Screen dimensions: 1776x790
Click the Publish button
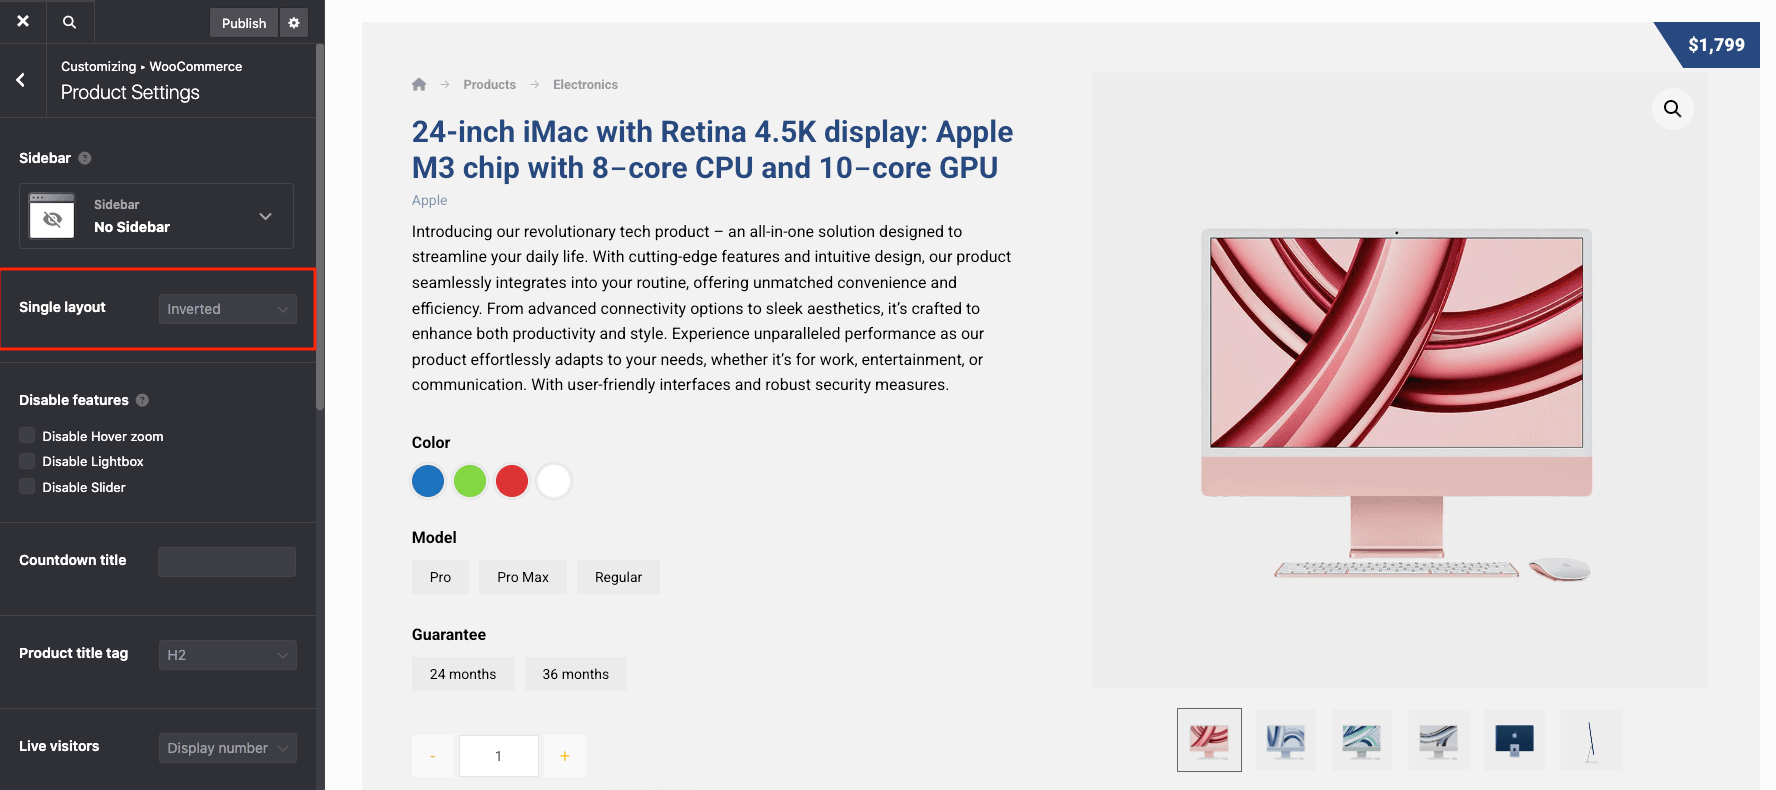pos(243,23)
